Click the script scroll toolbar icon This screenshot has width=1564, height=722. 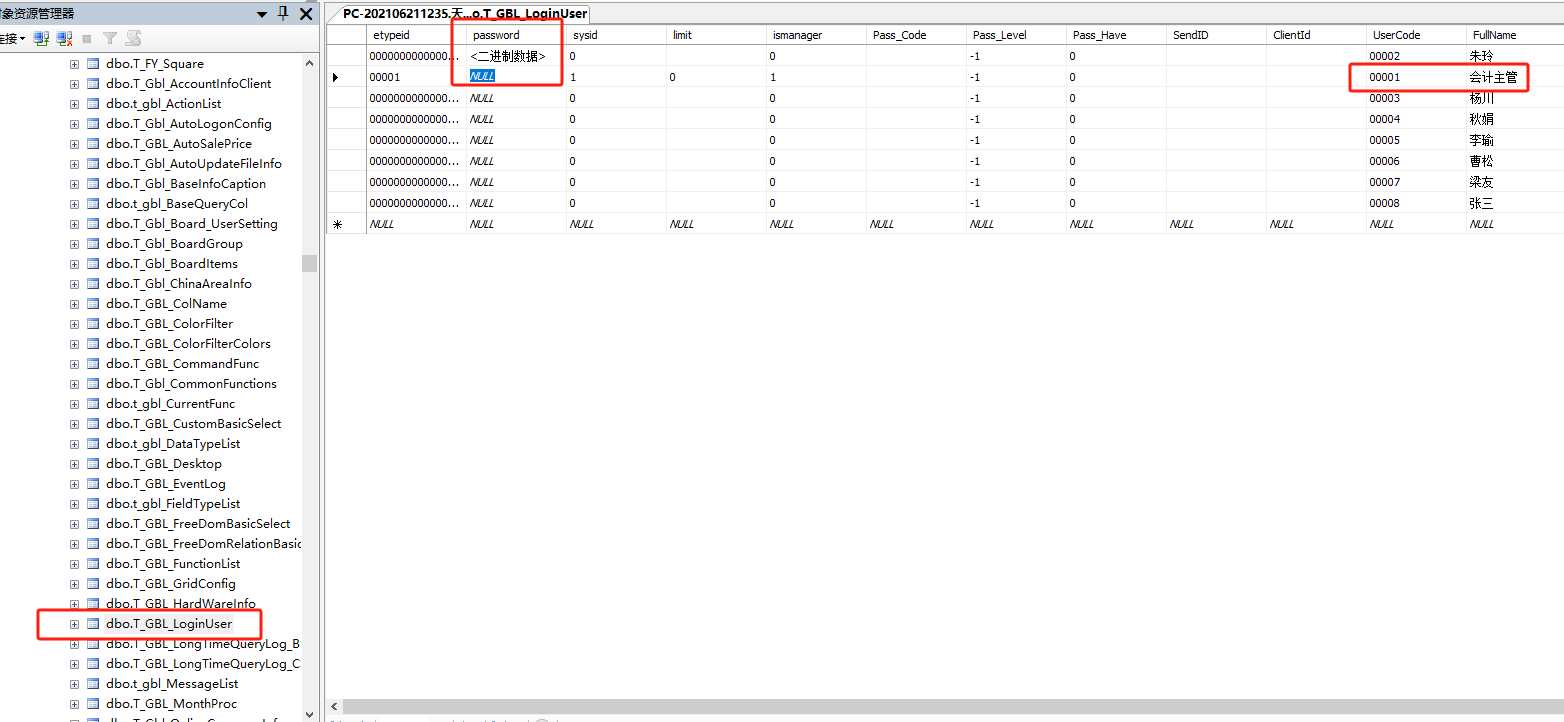tap(133, 38)
